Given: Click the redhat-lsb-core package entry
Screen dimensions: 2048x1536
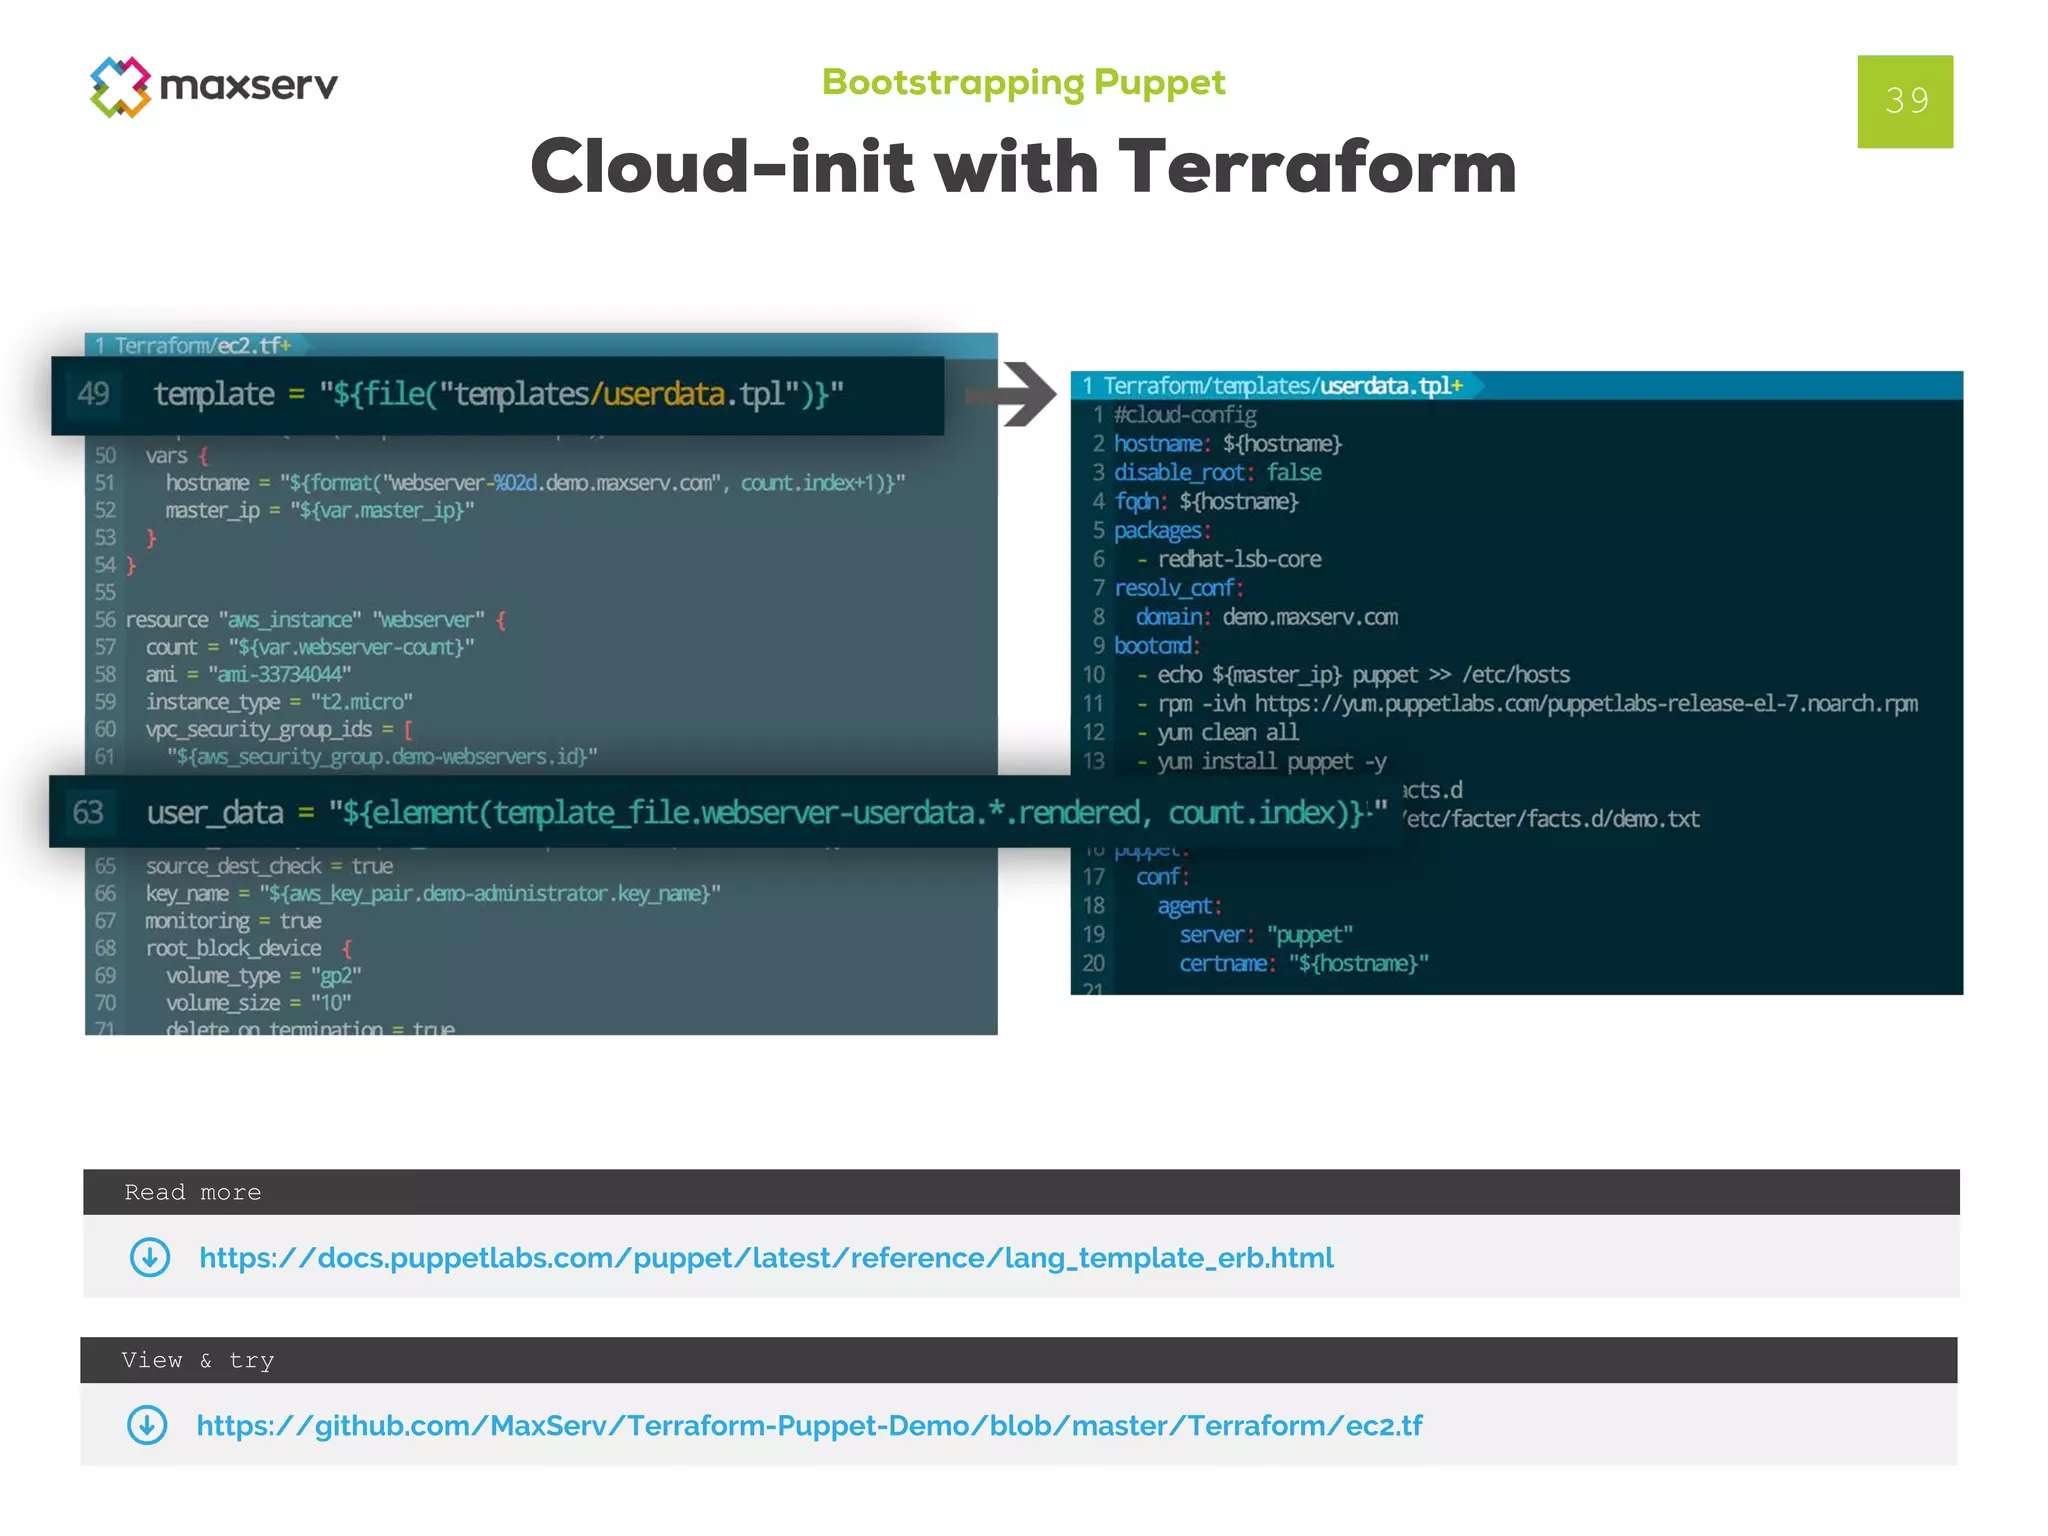Looking at the screenshot, I should click(x=1229, y=560).
